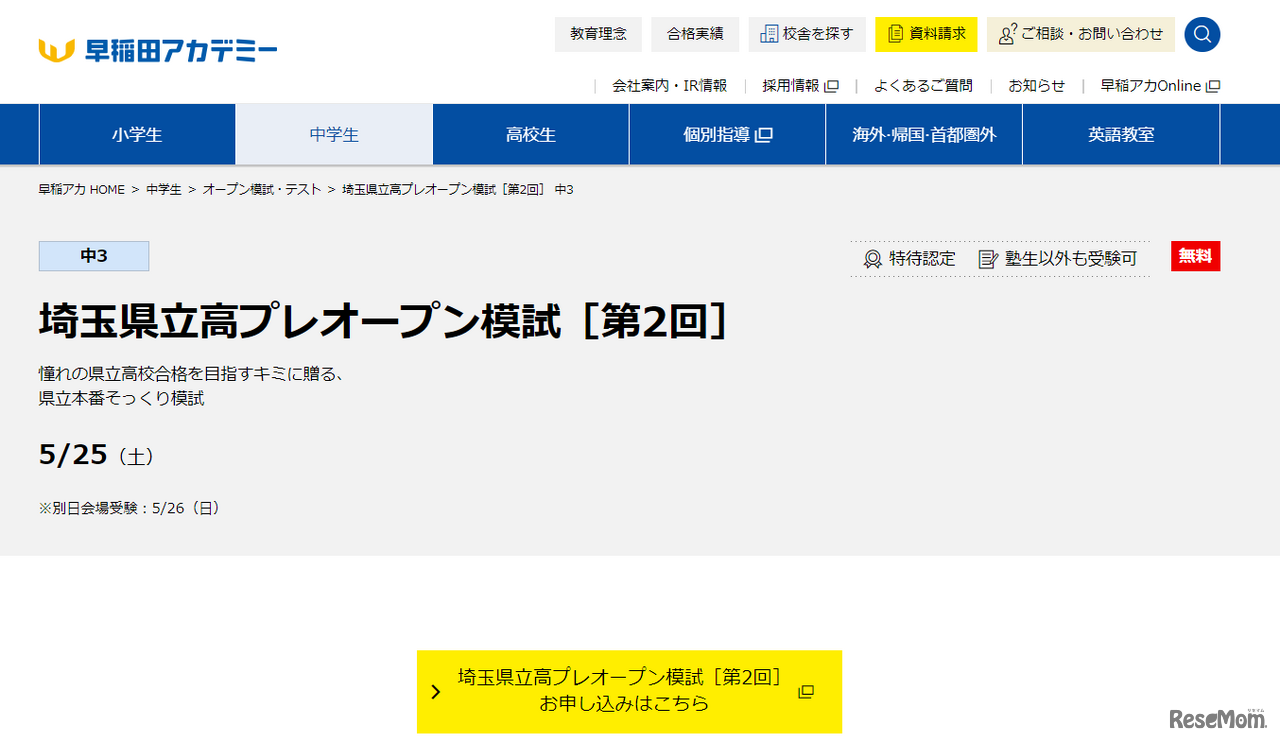Image resolution: width=1280 pixels, height=742 pixels.
Task: Open お知らせ link
Action: click(1037, 86)
